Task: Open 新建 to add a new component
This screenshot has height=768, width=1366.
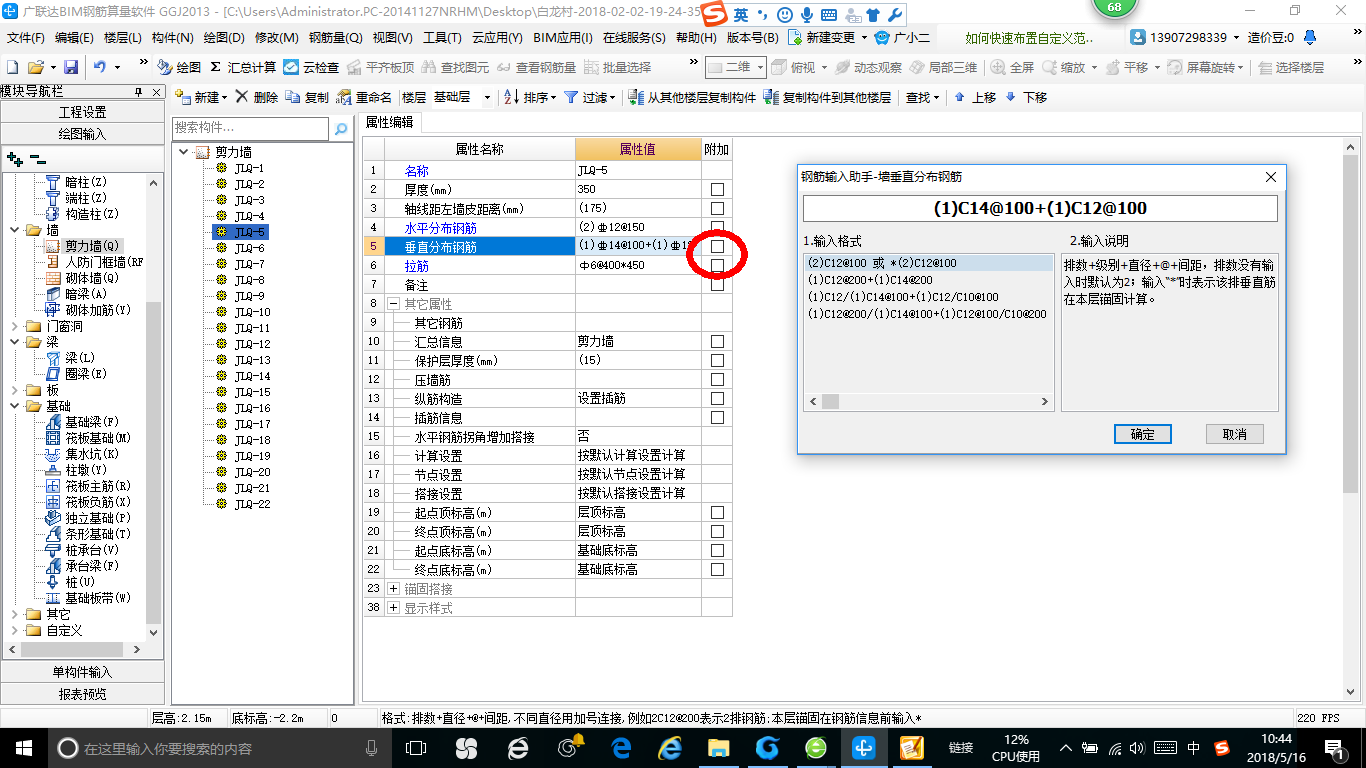Action: click(201, 97)
